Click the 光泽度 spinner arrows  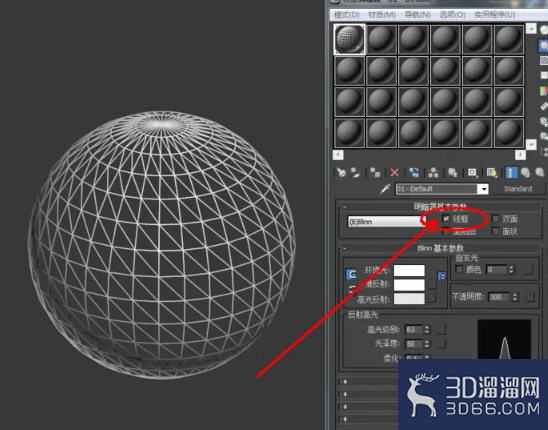pyautogui.click(x=427, y=344)
